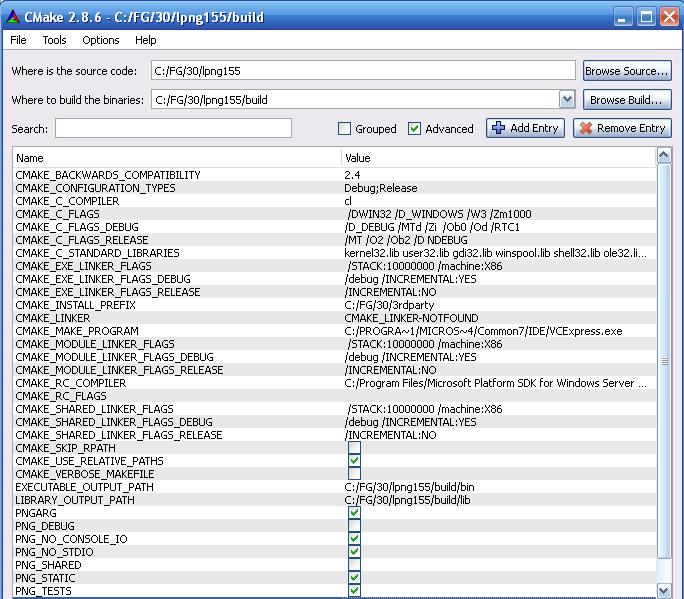Select the CMAKE_MAKE_PROGRAM entry
This screenshot has width=684, height=599.
pyautogui.click(x=77, y=331)
